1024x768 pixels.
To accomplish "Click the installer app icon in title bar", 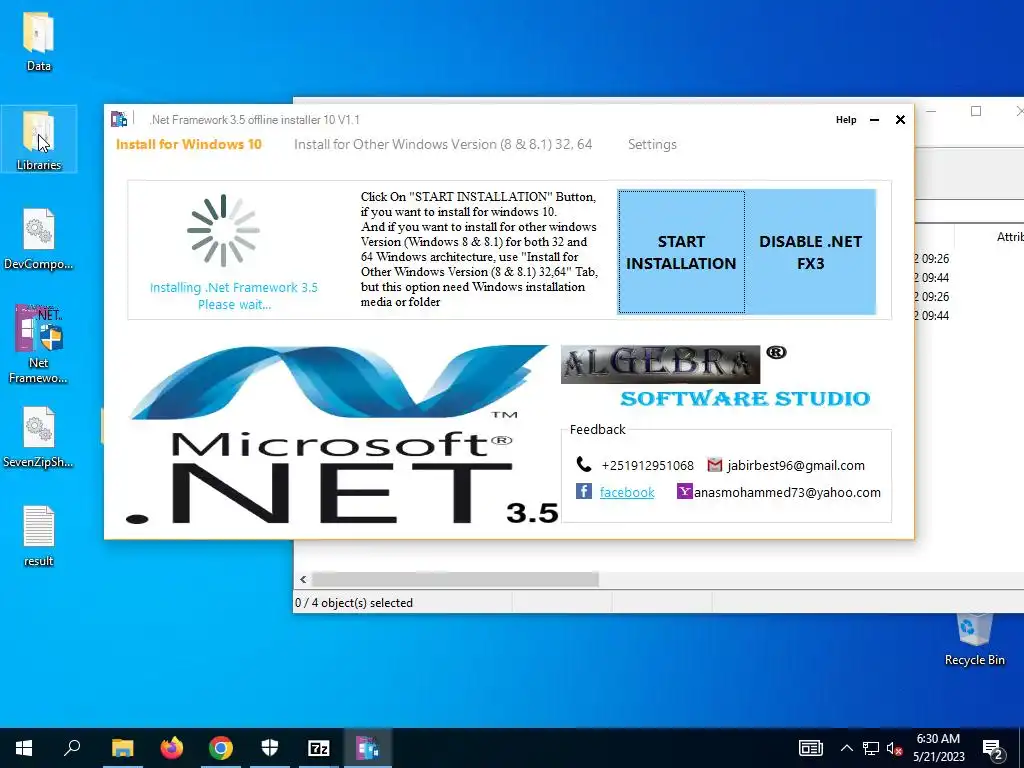I will pyautogui.click(x=119, y=120).
